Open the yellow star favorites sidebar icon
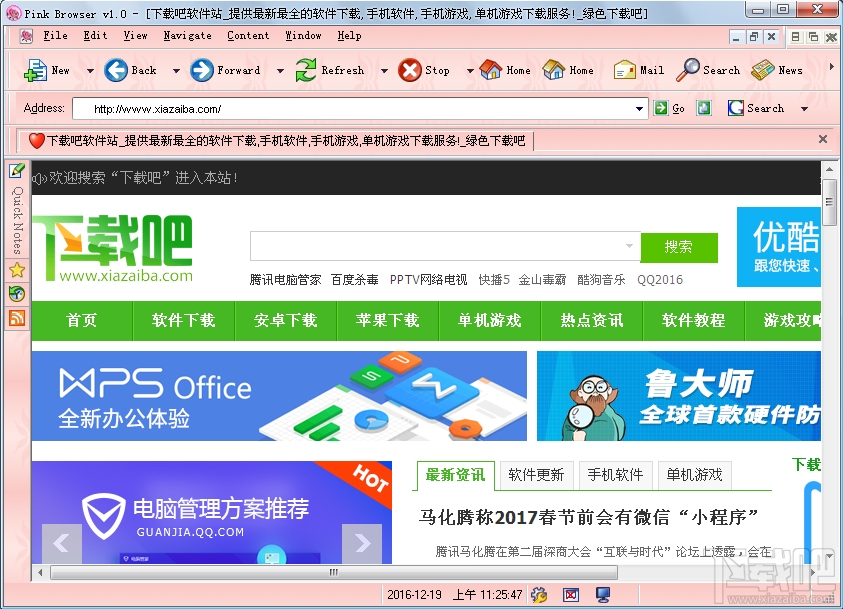 pyautogui.click(x=17, y=270)
